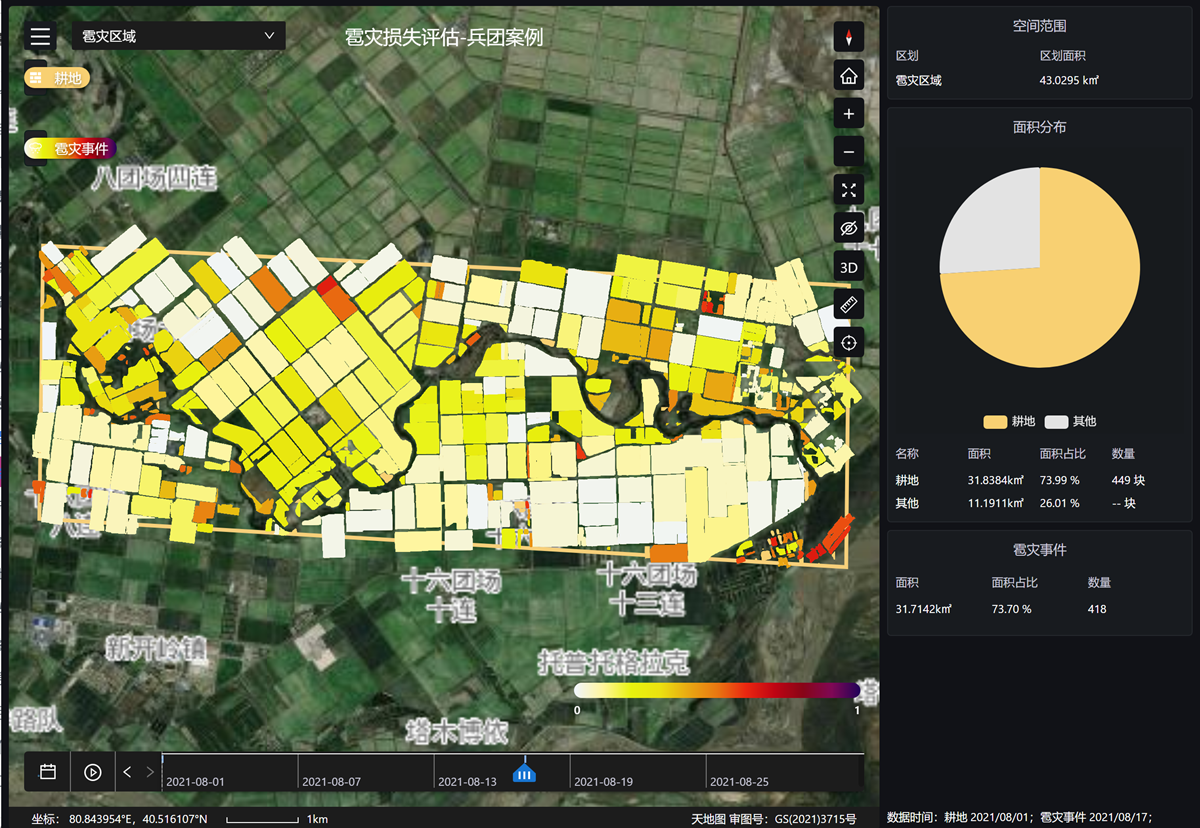The width and height of the screenshot is (1200, 828).
Task: Click 耕地 legend entry under pie chart
Action: (x=1010, y=422)
